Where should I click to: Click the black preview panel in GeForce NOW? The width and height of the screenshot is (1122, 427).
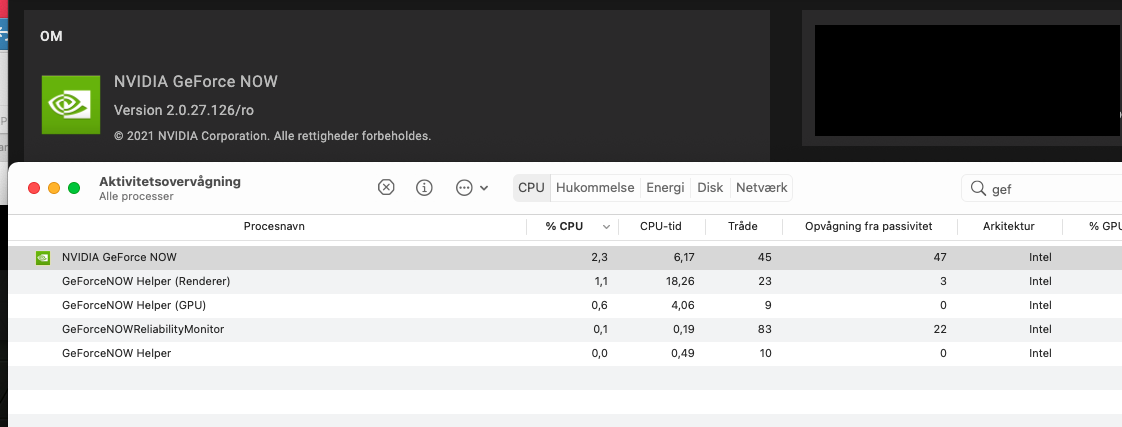click(x=967, y=80)
